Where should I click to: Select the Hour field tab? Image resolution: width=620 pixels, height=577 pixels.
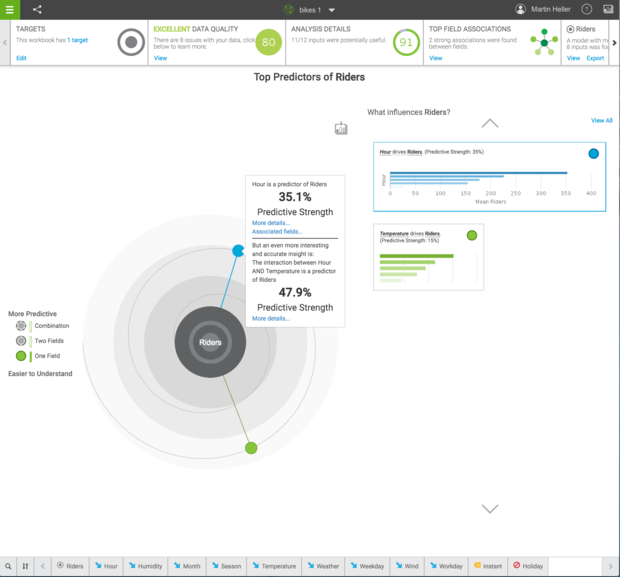coord(106,566)
